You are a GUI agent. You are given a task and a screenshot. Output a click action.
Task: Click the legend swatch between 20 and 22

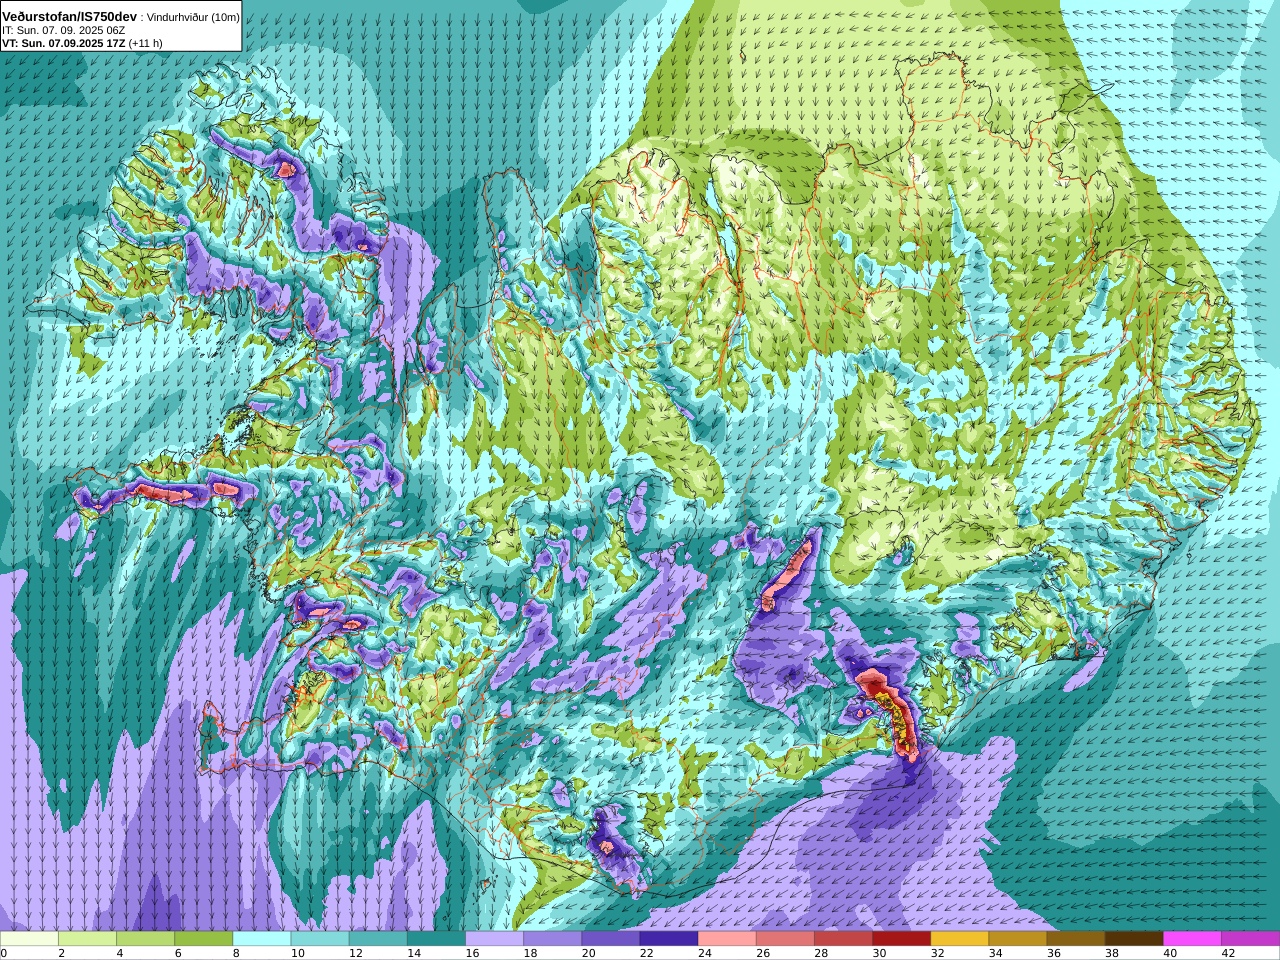pyautogui.click(x=610, y=939)
